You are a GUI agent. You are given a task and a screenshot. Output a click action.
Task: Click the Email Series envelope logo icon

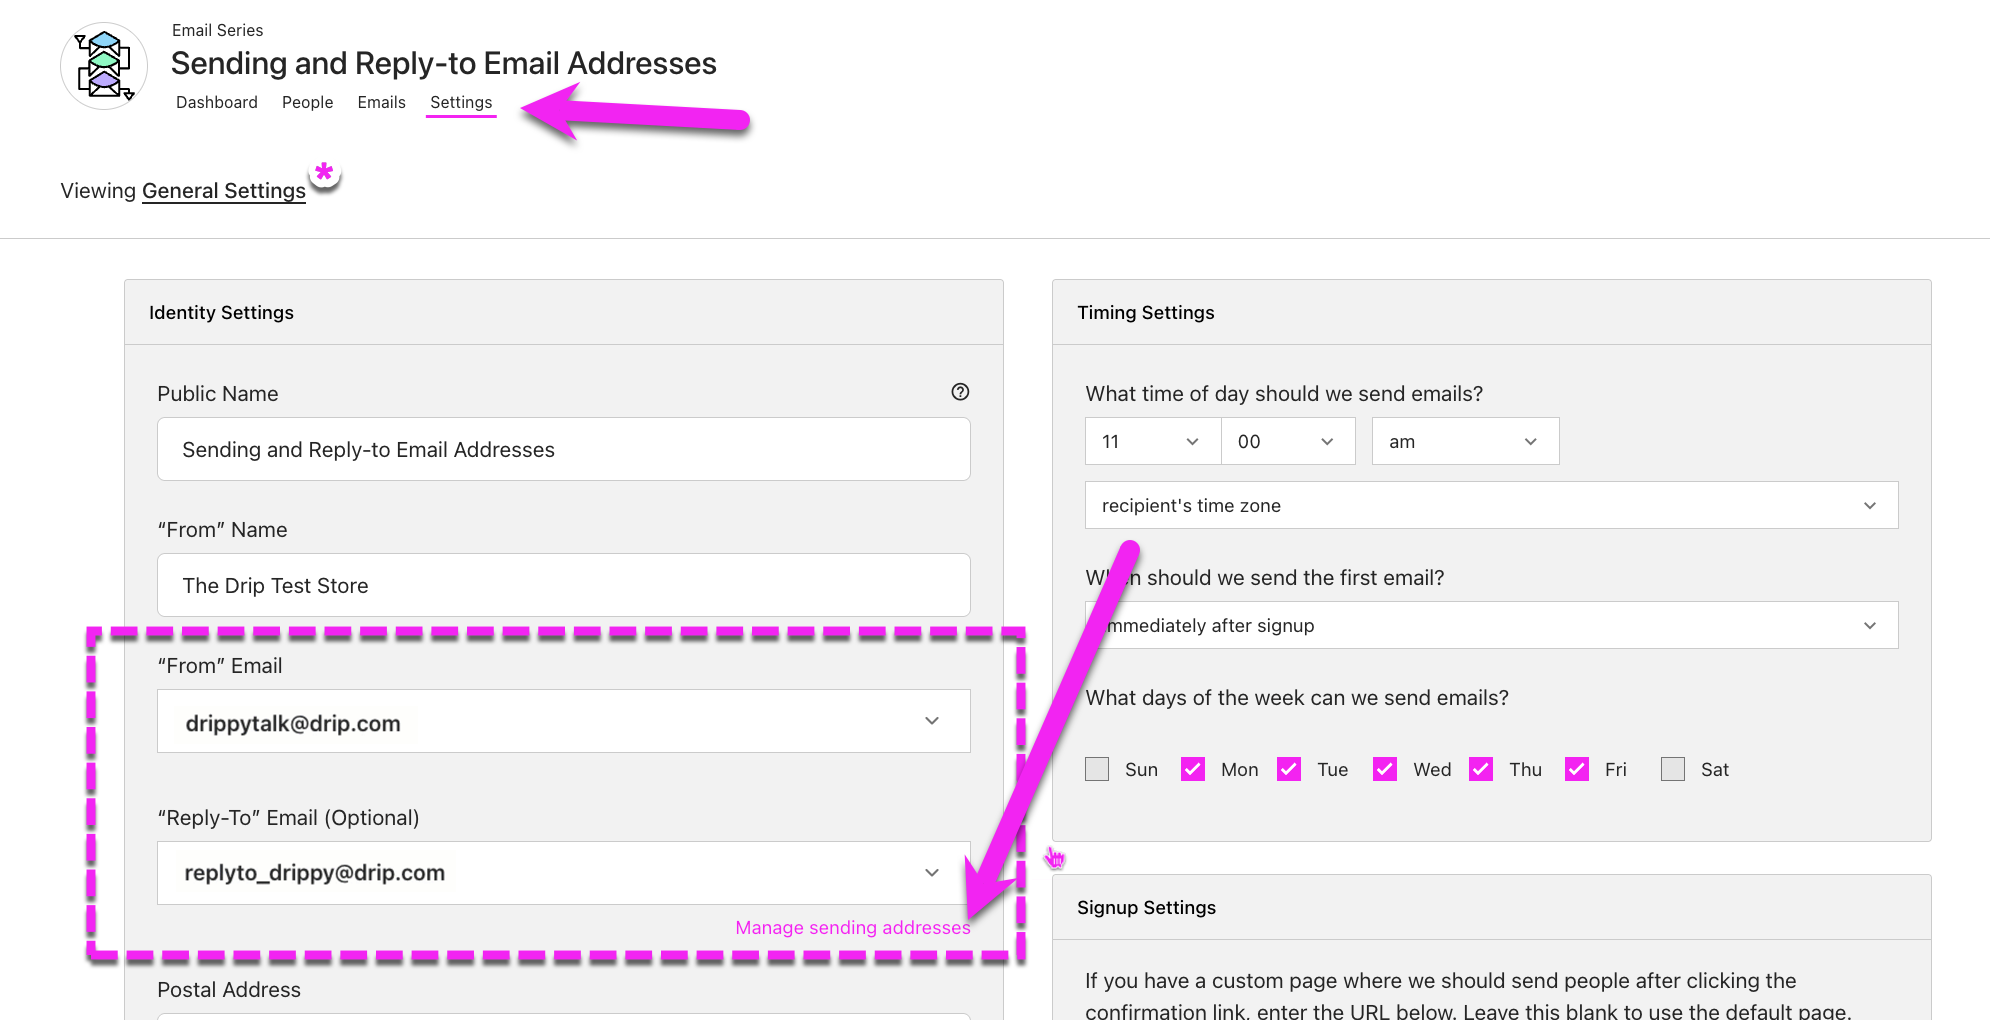coord(104,66)
